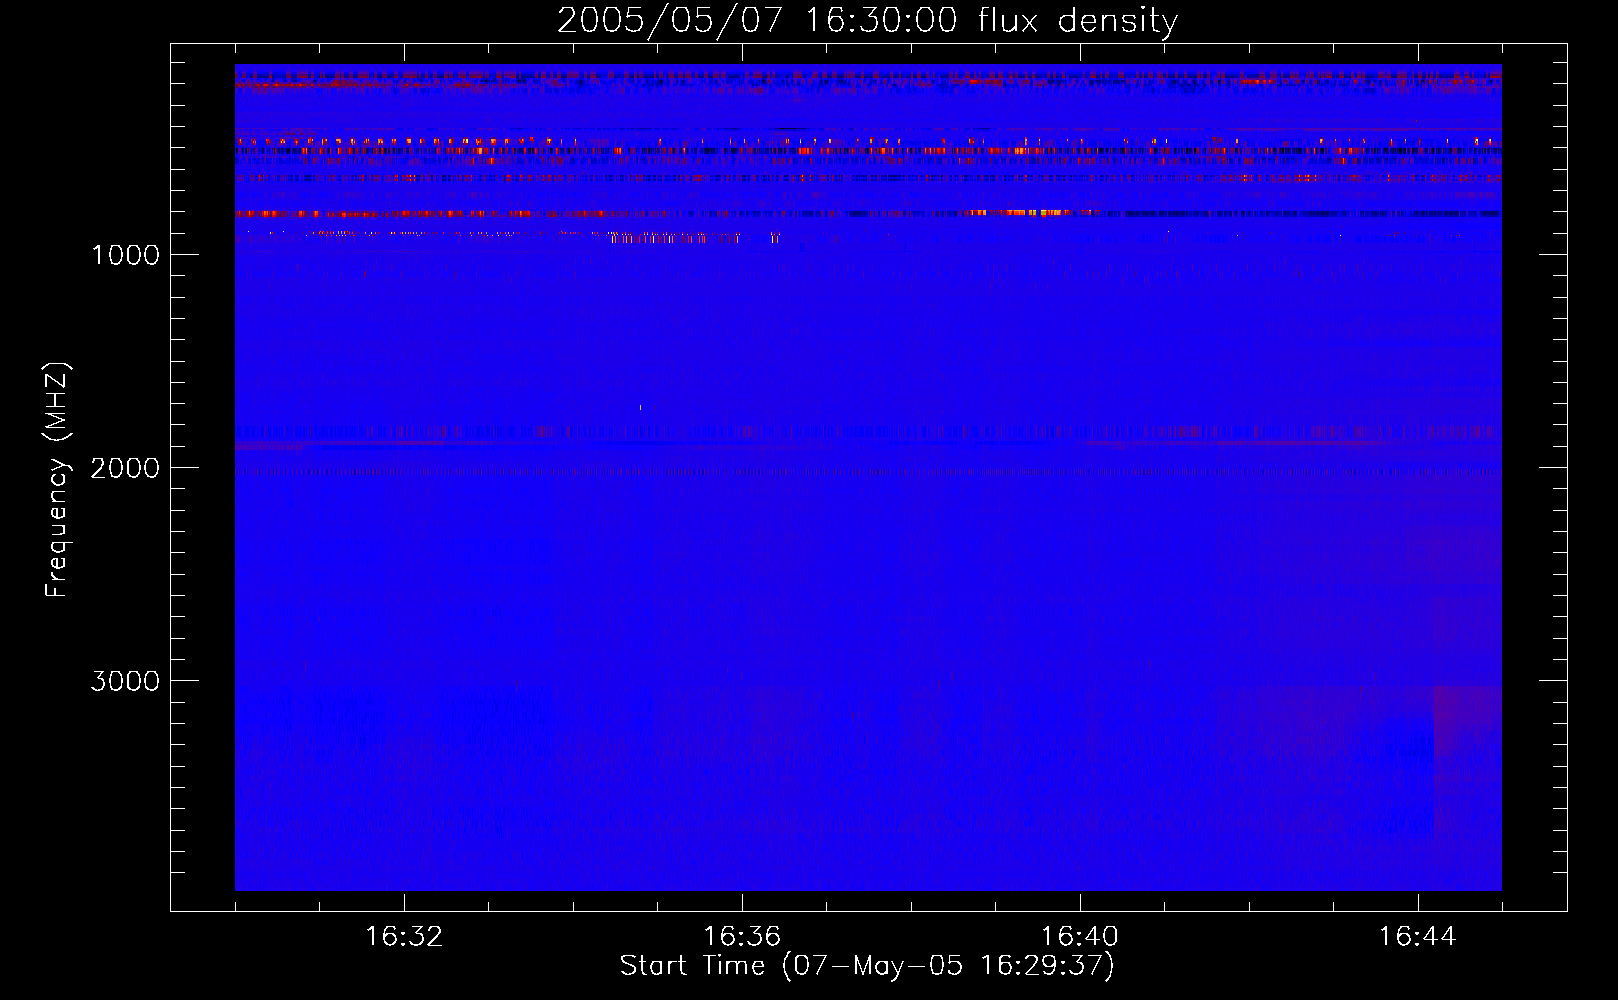
Task: Click the 1000 frequency tick label
Action: tap(125, 255)
